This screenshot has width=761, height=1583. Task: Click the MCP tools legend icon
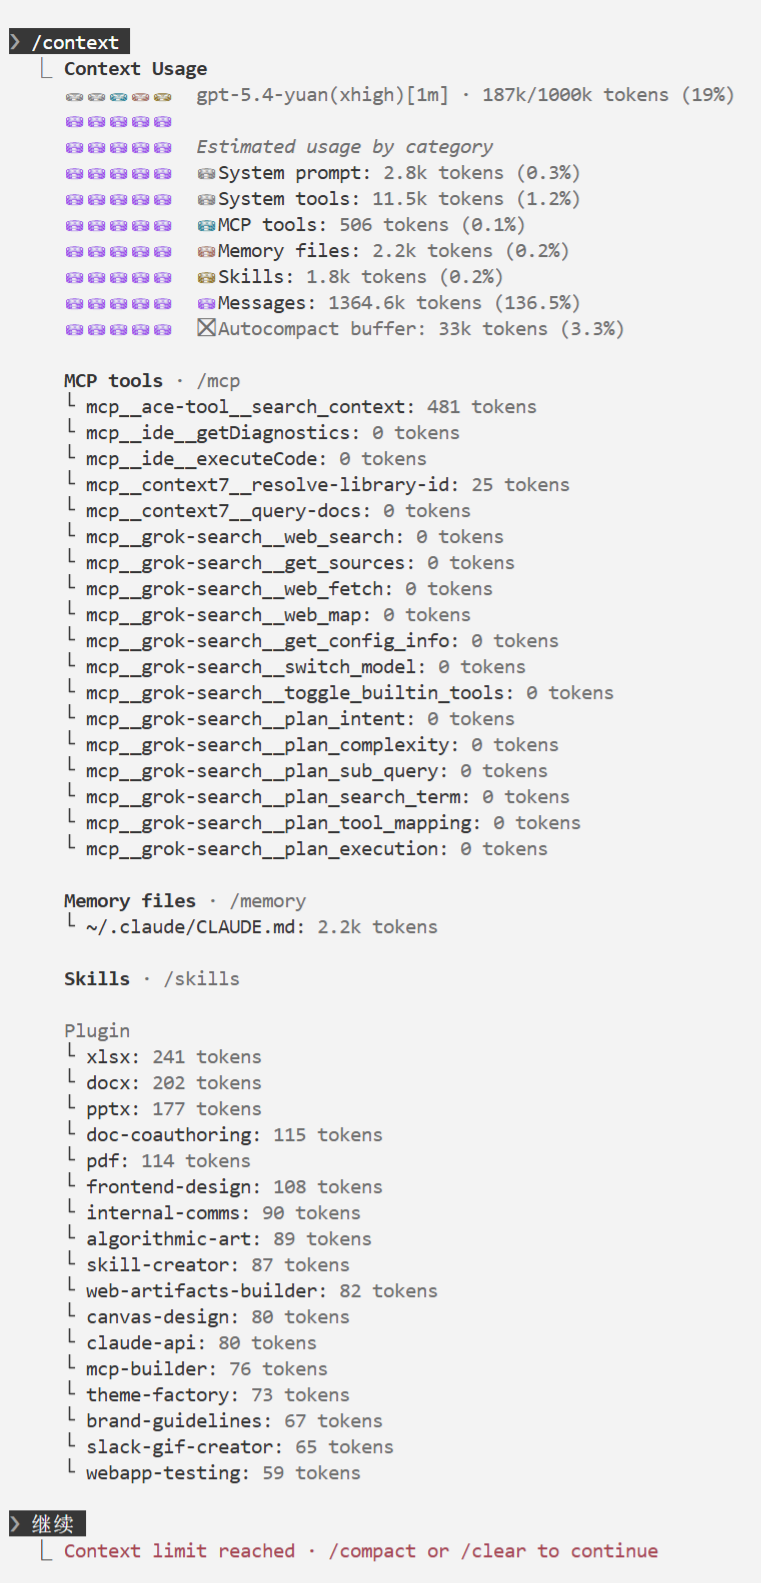(x=206, y=225)
